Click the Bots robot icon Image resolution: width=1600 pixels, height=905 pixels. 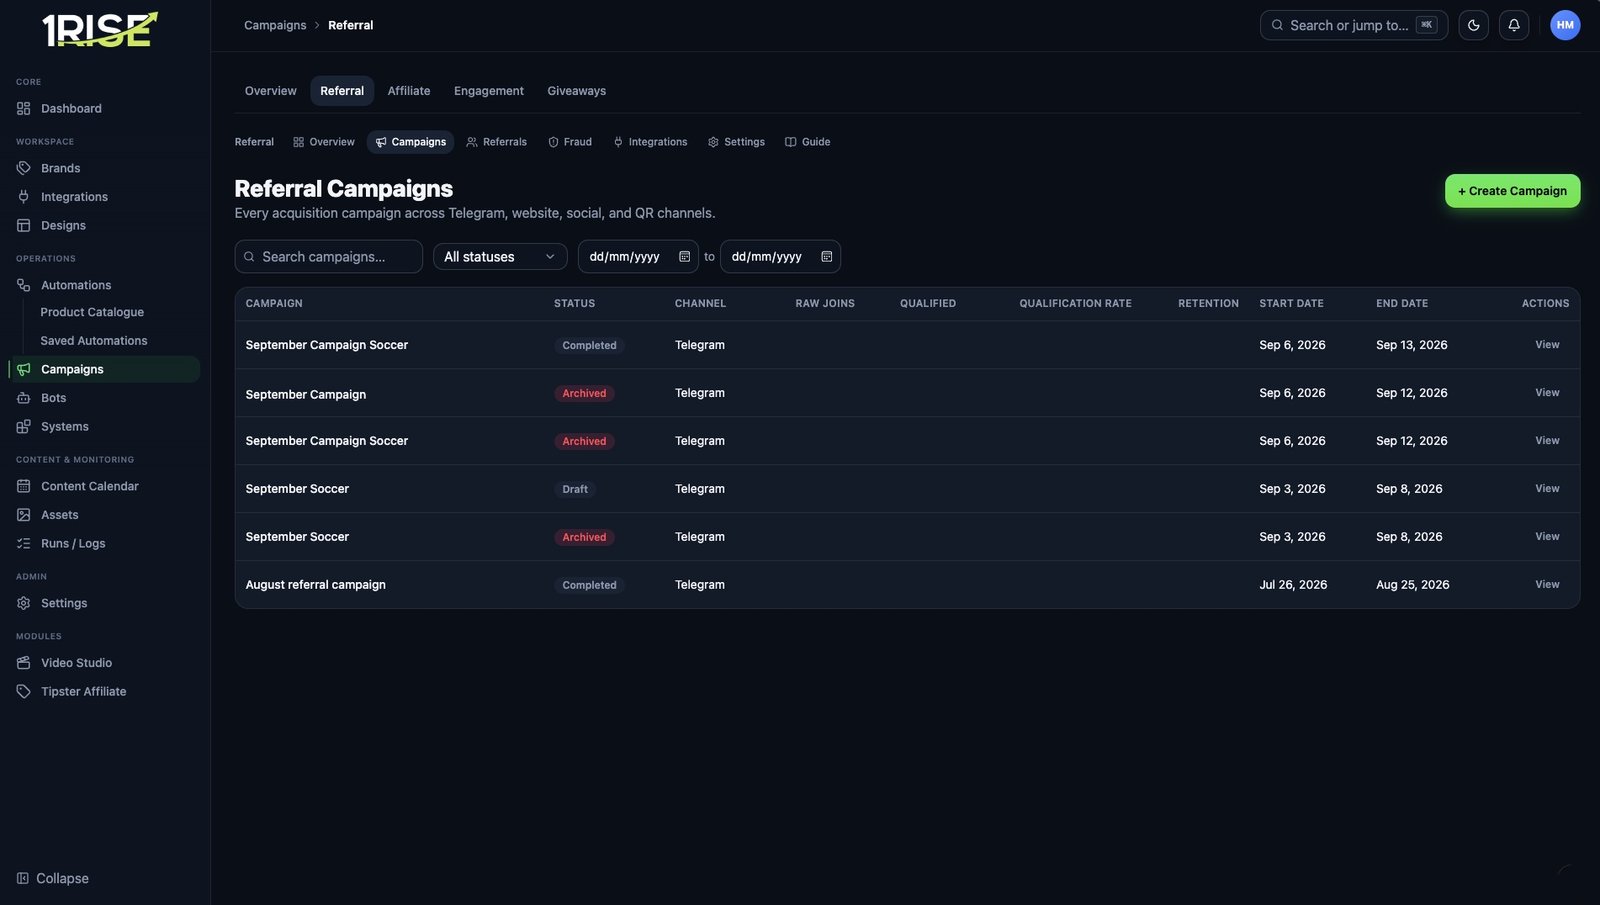(24, 398)
